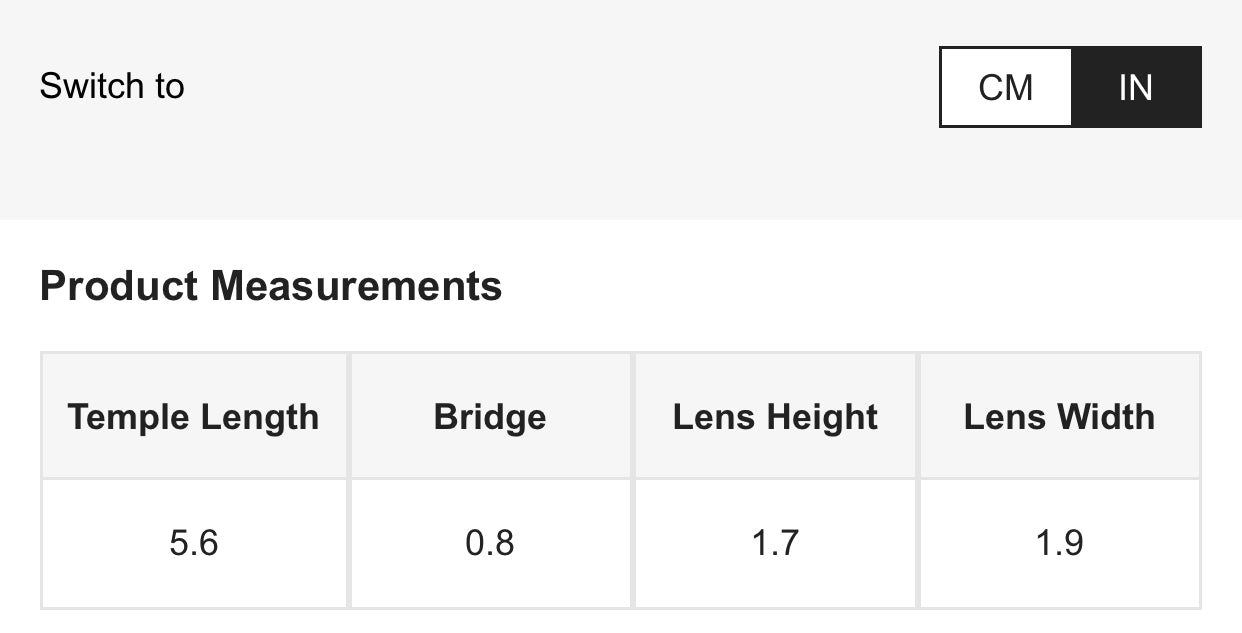Image resolution: width=1242 pixels, height=633 pixels.
Task: Select the IN unit option
Action: click(1136, 87)
